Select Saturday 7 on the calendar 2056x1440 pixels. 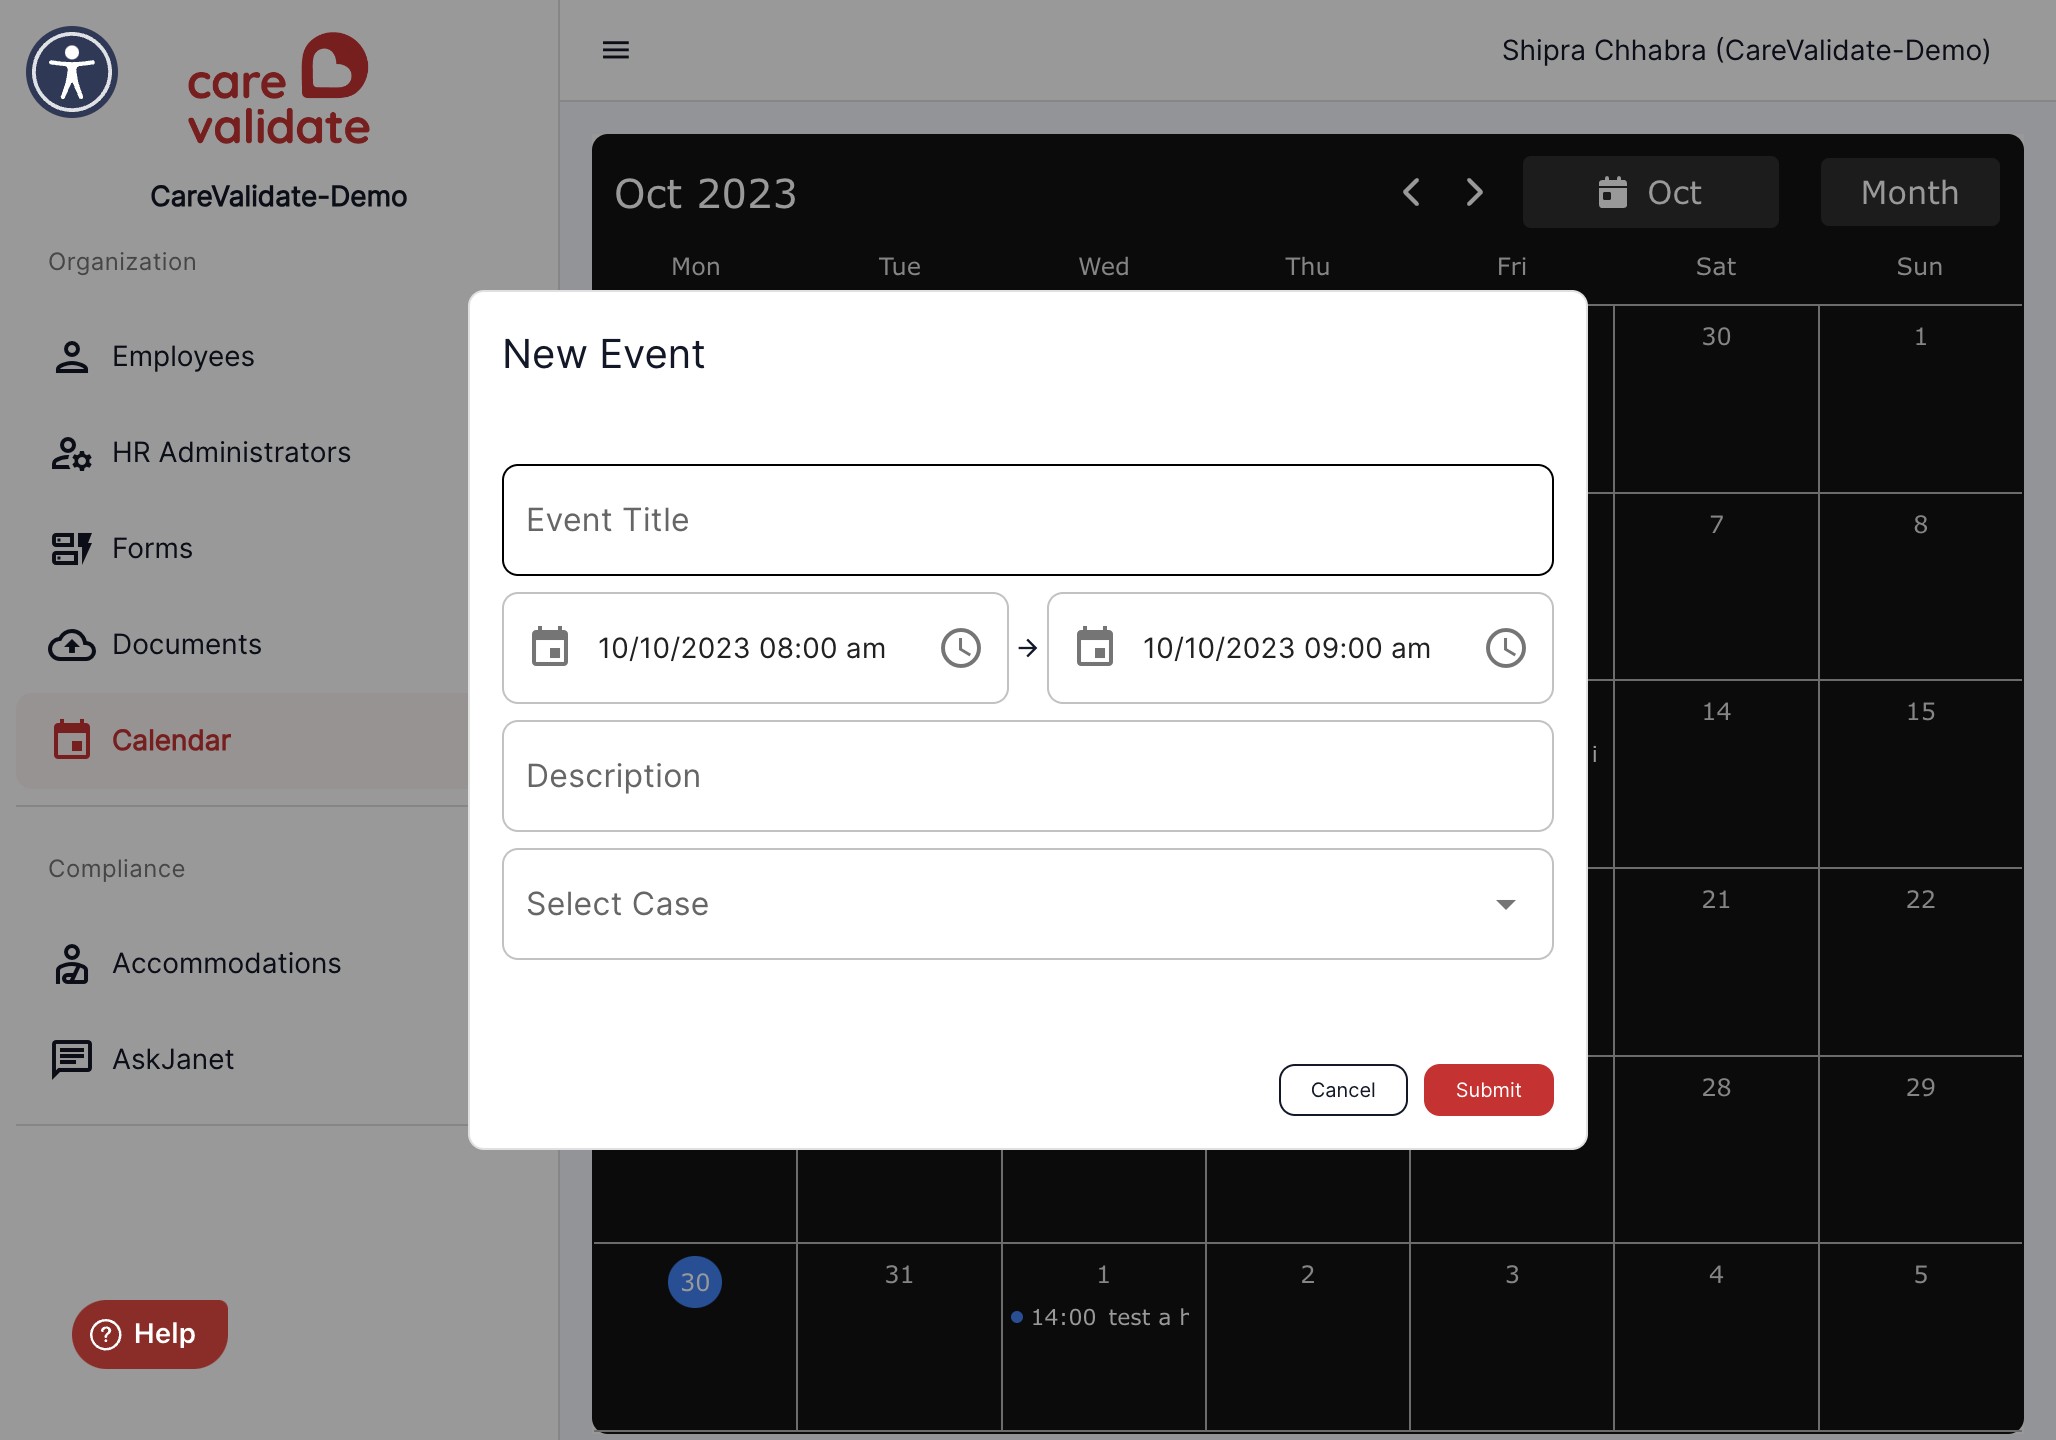coord(1716,525)
